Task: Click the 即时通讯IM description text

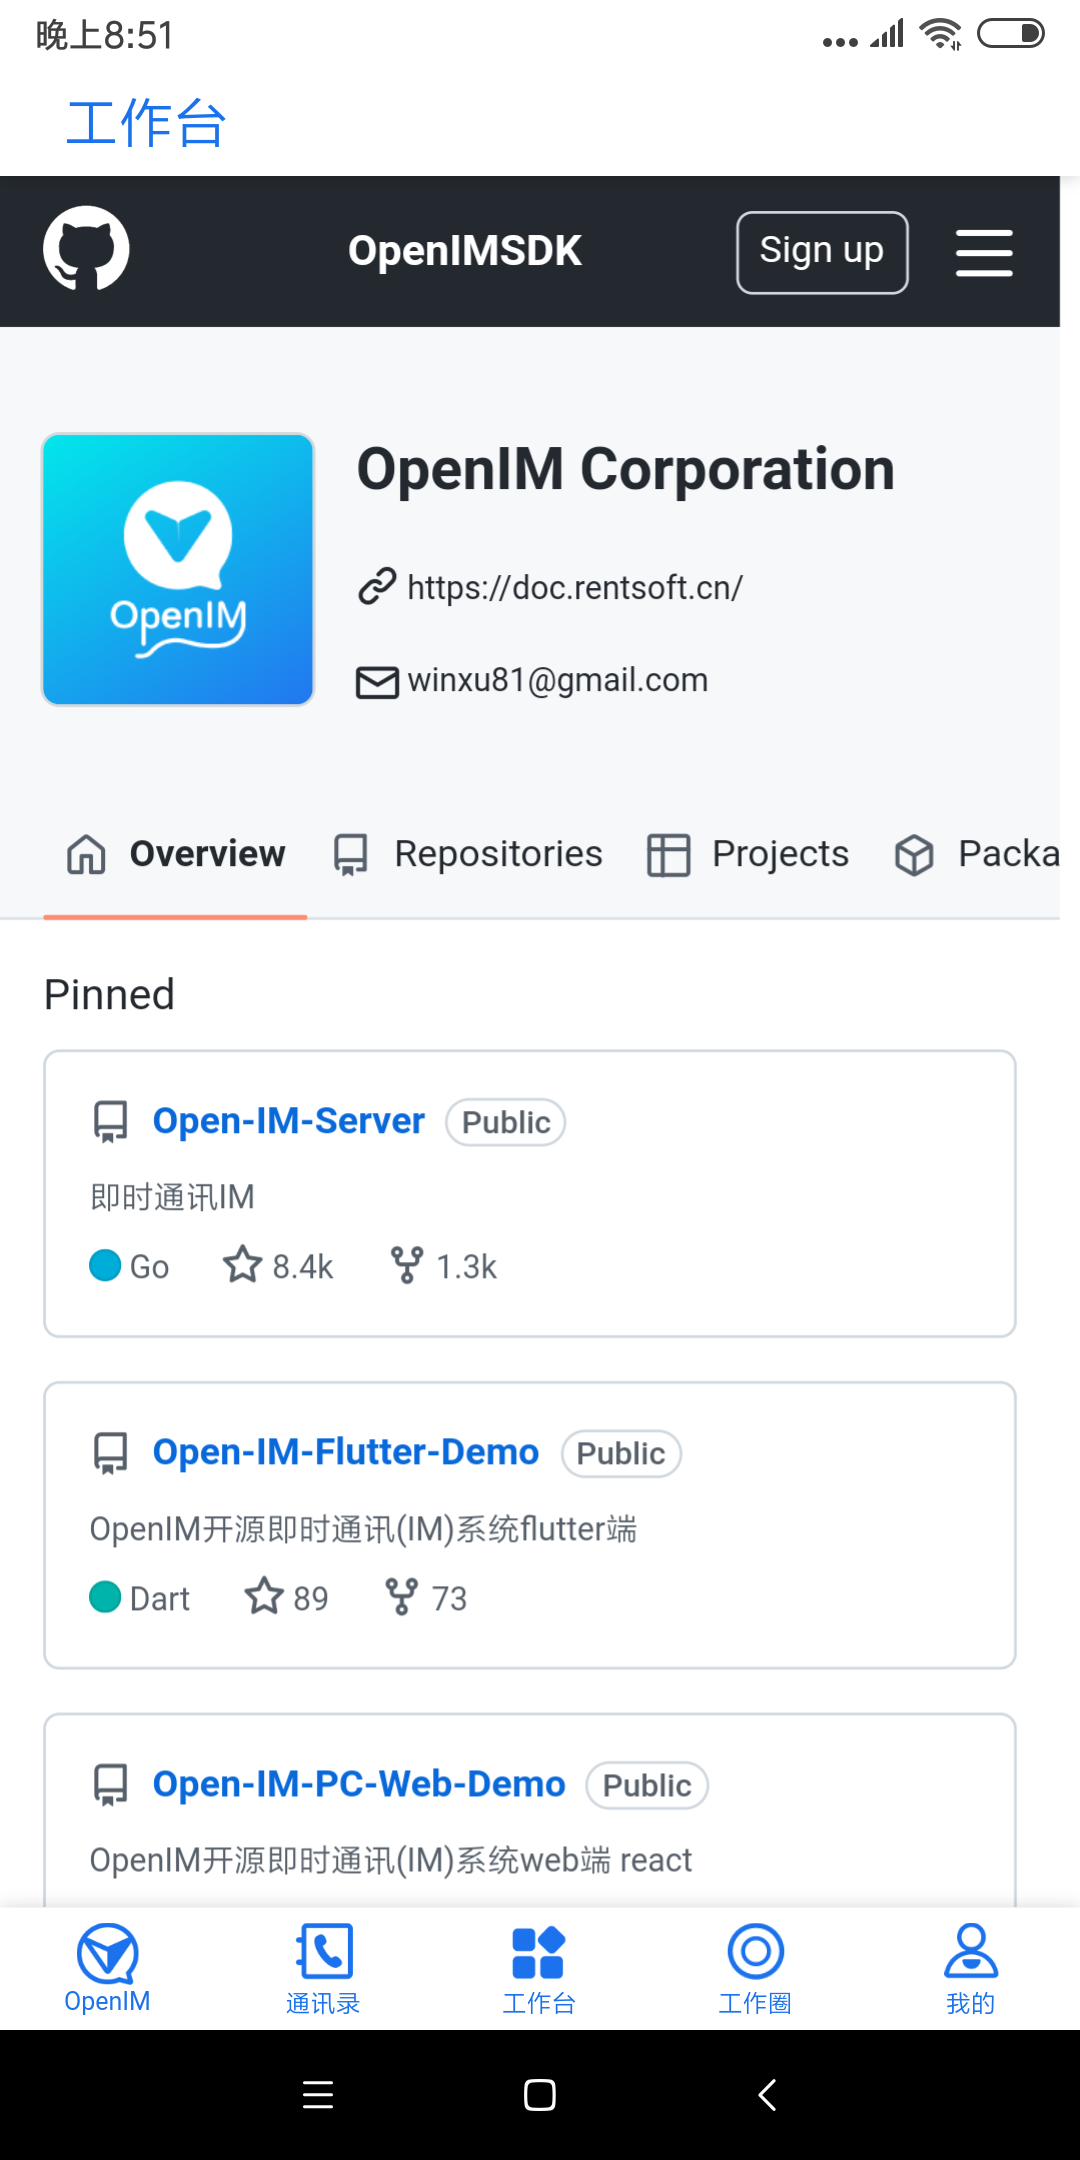Action: [x=172, y=1197]
